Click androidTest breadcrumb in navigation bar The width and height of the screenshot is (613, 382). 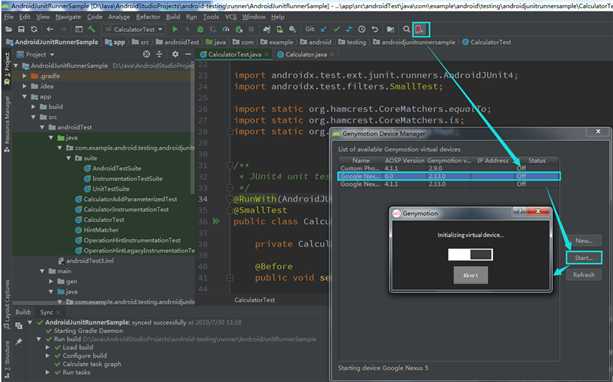(x=177, y=42)
